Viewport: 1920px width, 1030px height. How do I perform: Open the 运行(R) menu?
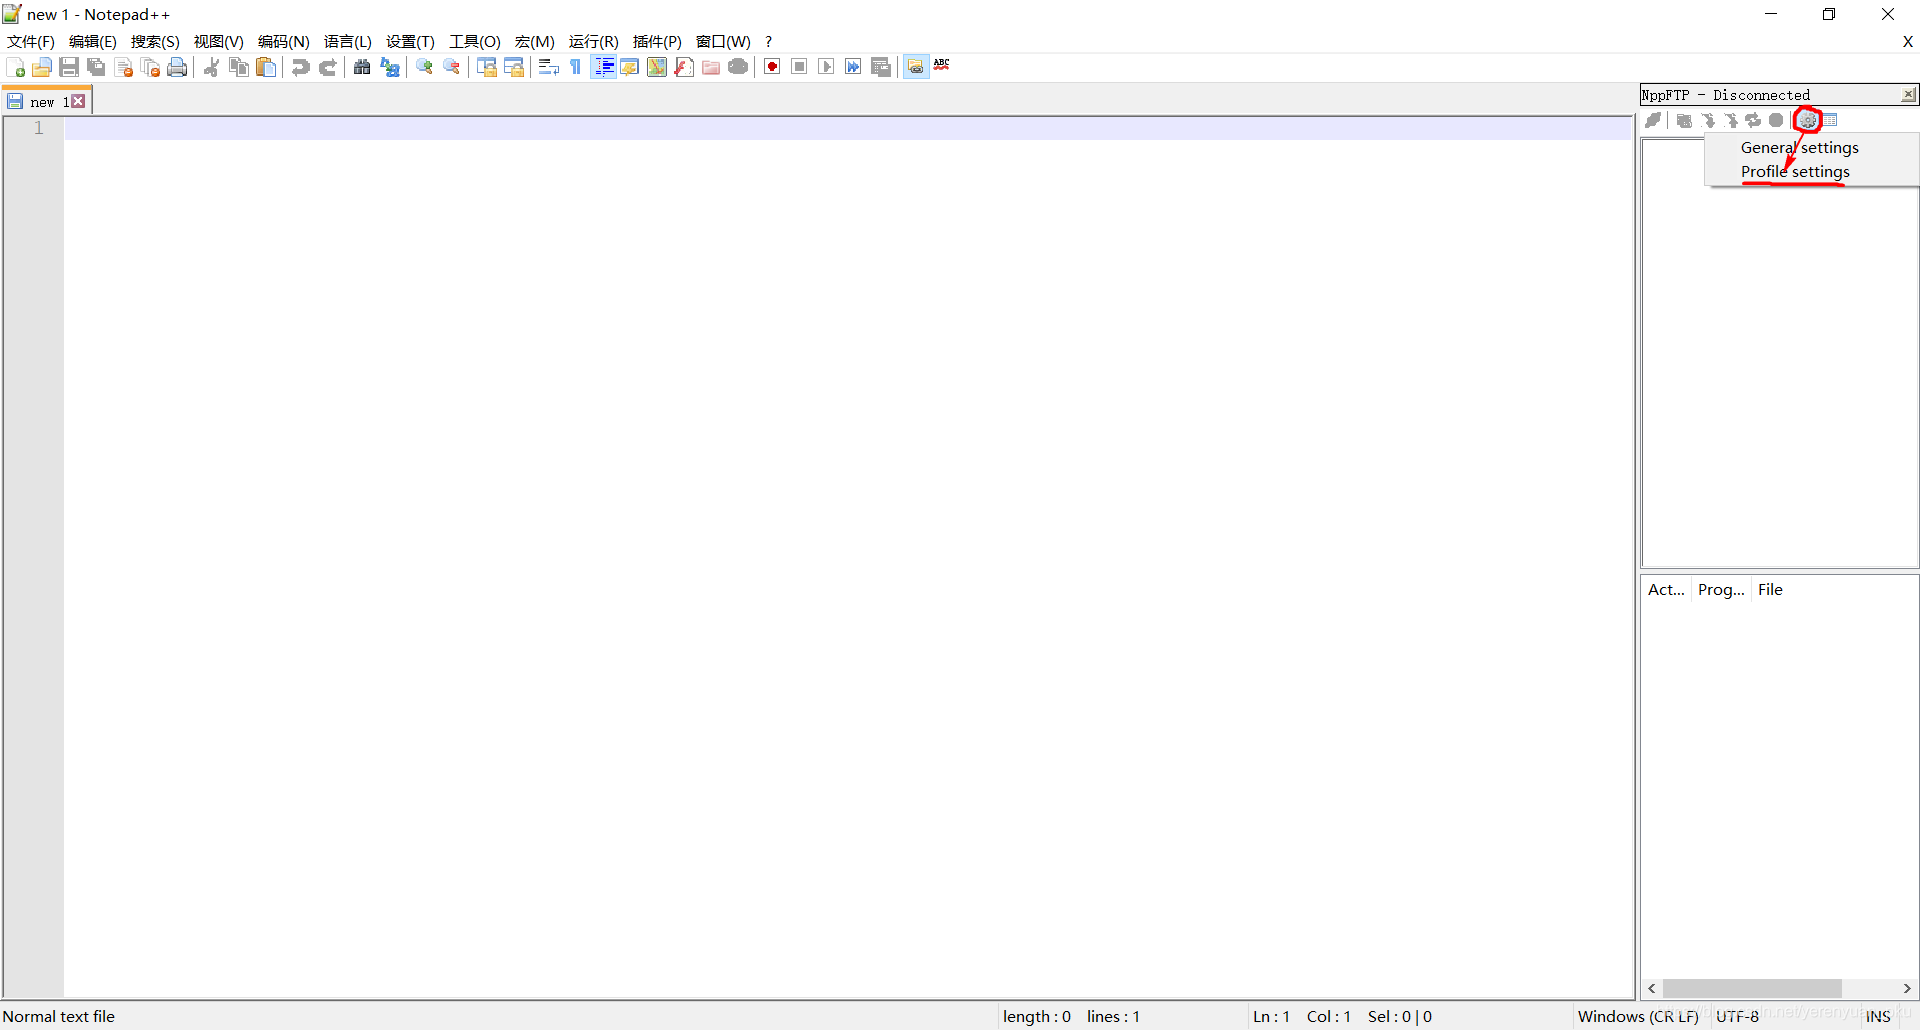coord(594,41)
